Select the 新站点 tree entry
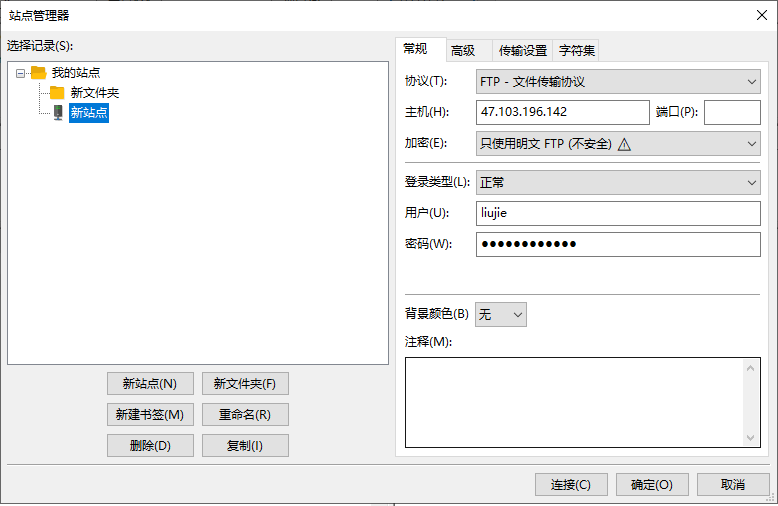The height and width of the screenshot is (506, 778). (89, 113)
